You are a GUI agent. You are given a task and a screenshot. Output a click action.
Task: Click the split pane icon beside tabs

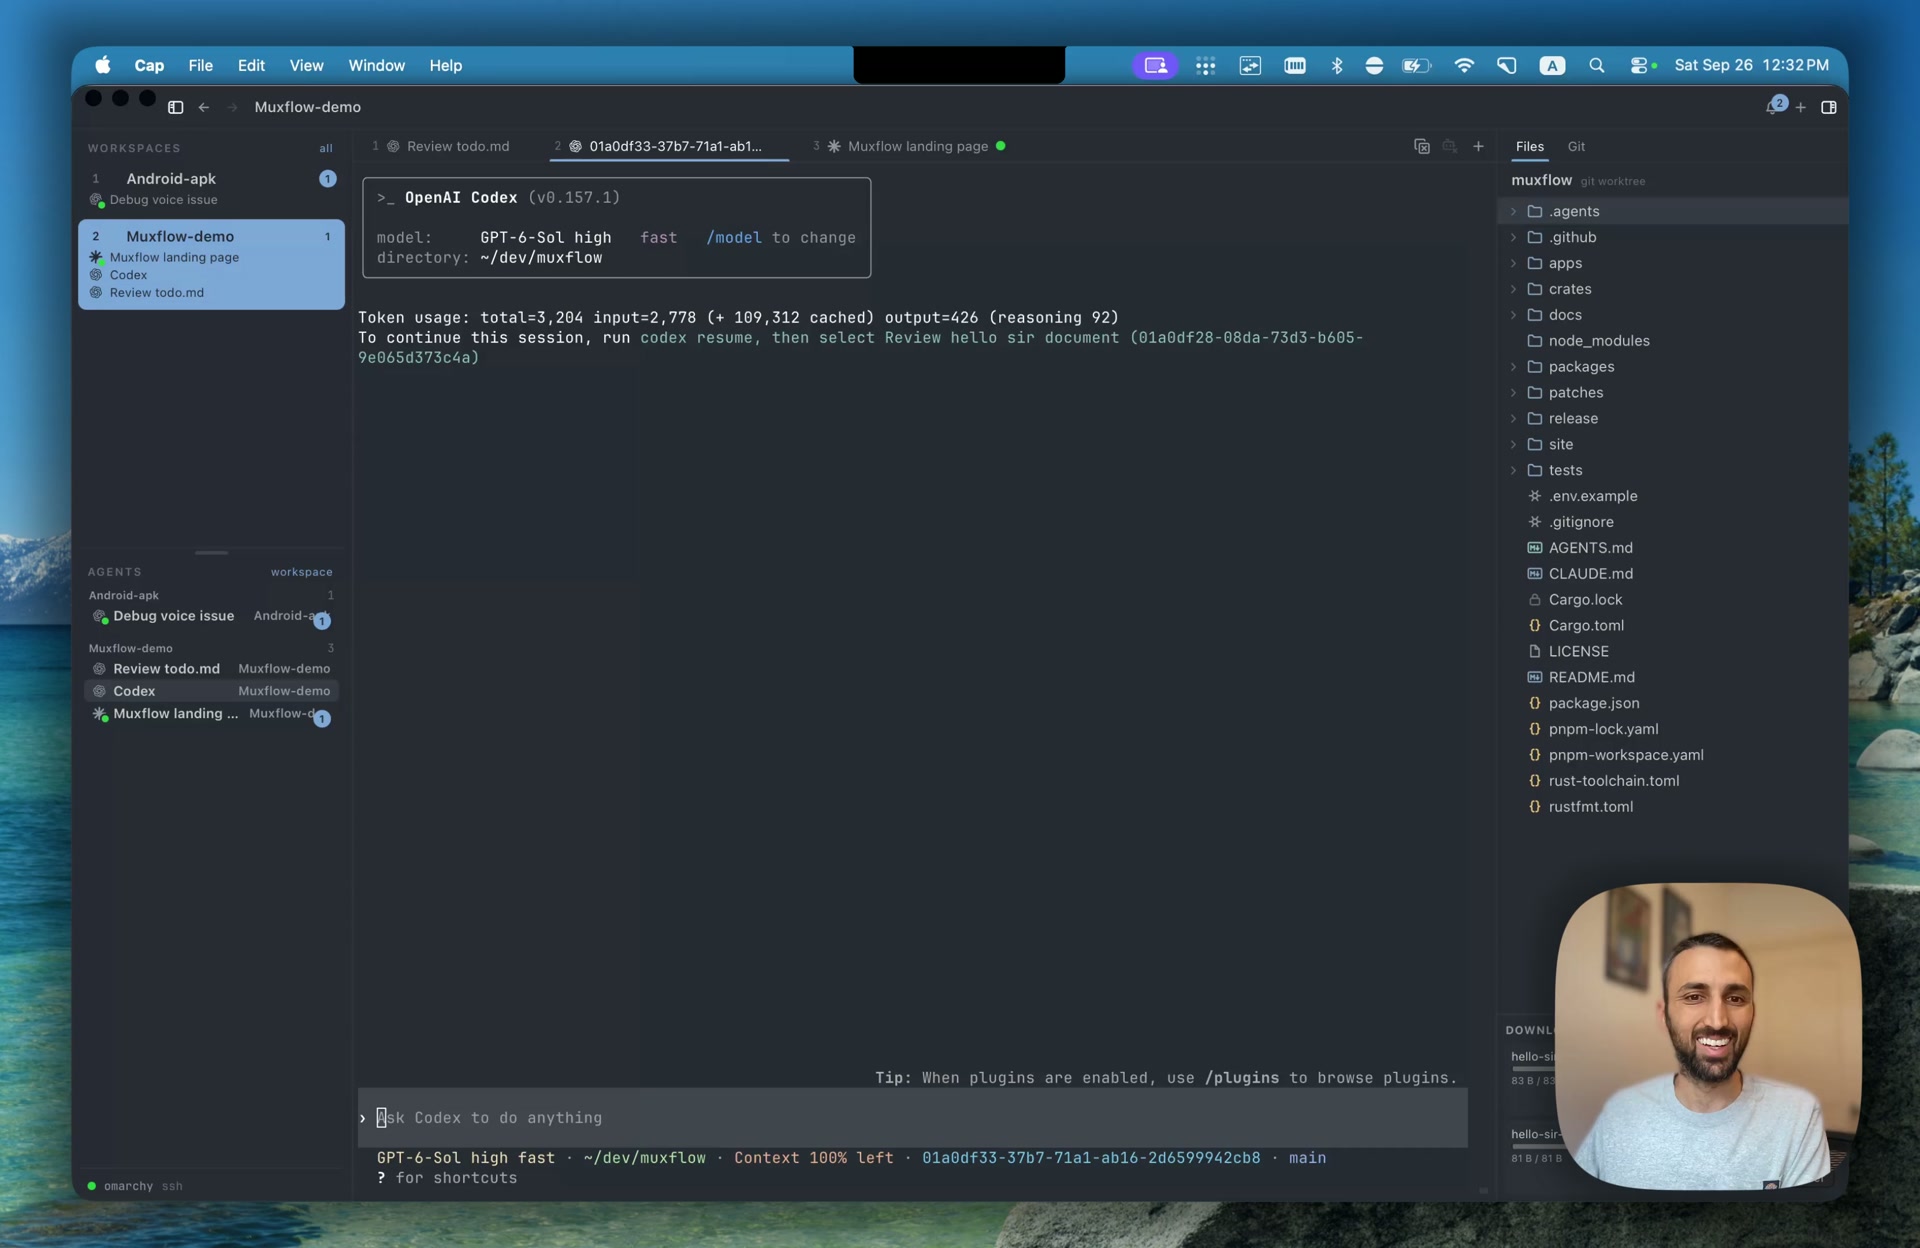coord(1421,147)
